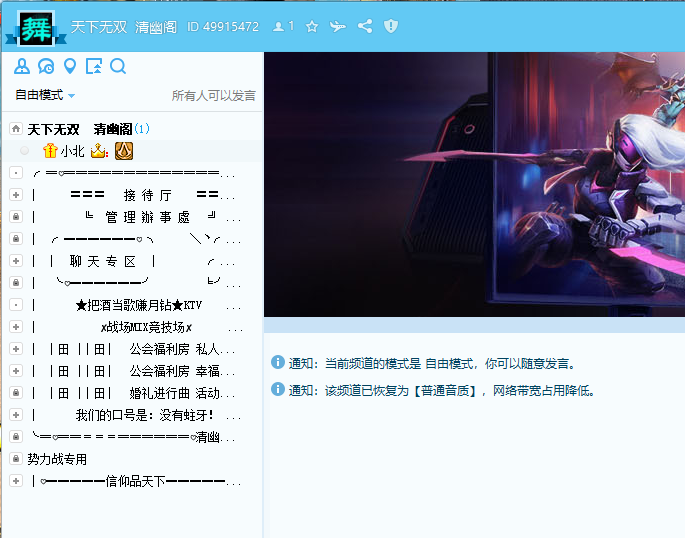Click the airplane icon in header

coord(338,27)
